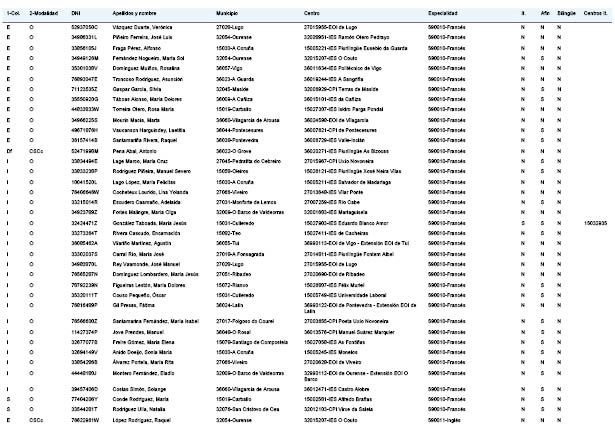615x439 pixels.
Task: Select the López Rodríguez, Raquel row
Action: point(308,420)
